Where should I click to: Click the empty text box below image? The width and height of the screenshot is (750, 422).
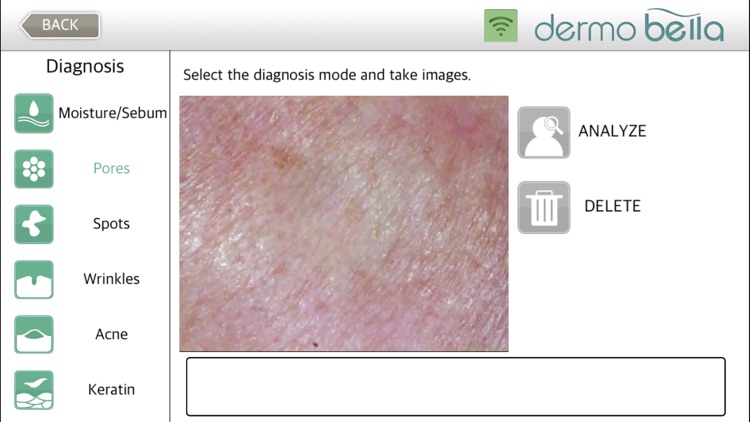coord(456,387)
